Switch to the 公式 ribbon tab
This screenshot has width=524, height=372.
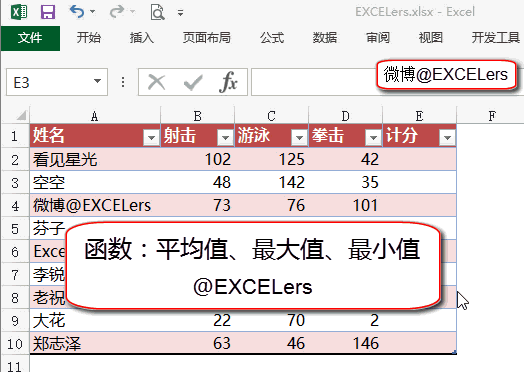[x=272, y=38]
